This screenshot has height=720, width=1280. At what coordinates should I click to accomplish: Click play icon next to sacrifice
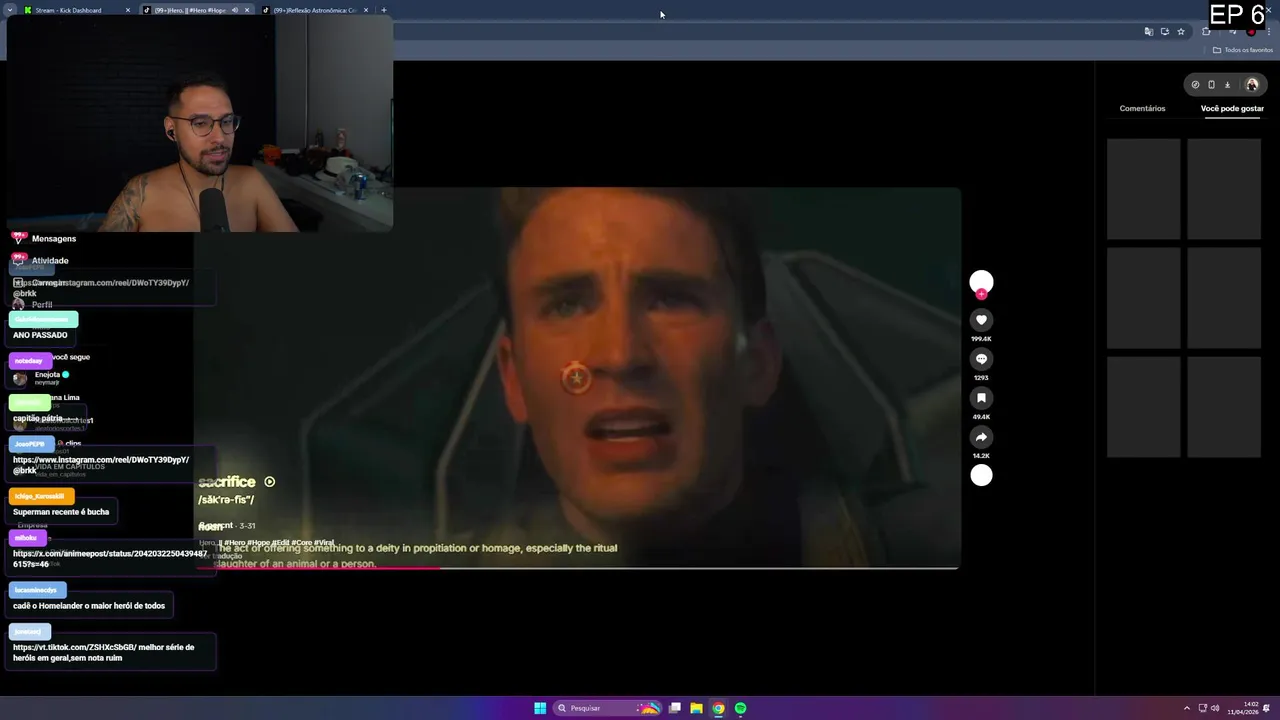click(x=269, y=482)
